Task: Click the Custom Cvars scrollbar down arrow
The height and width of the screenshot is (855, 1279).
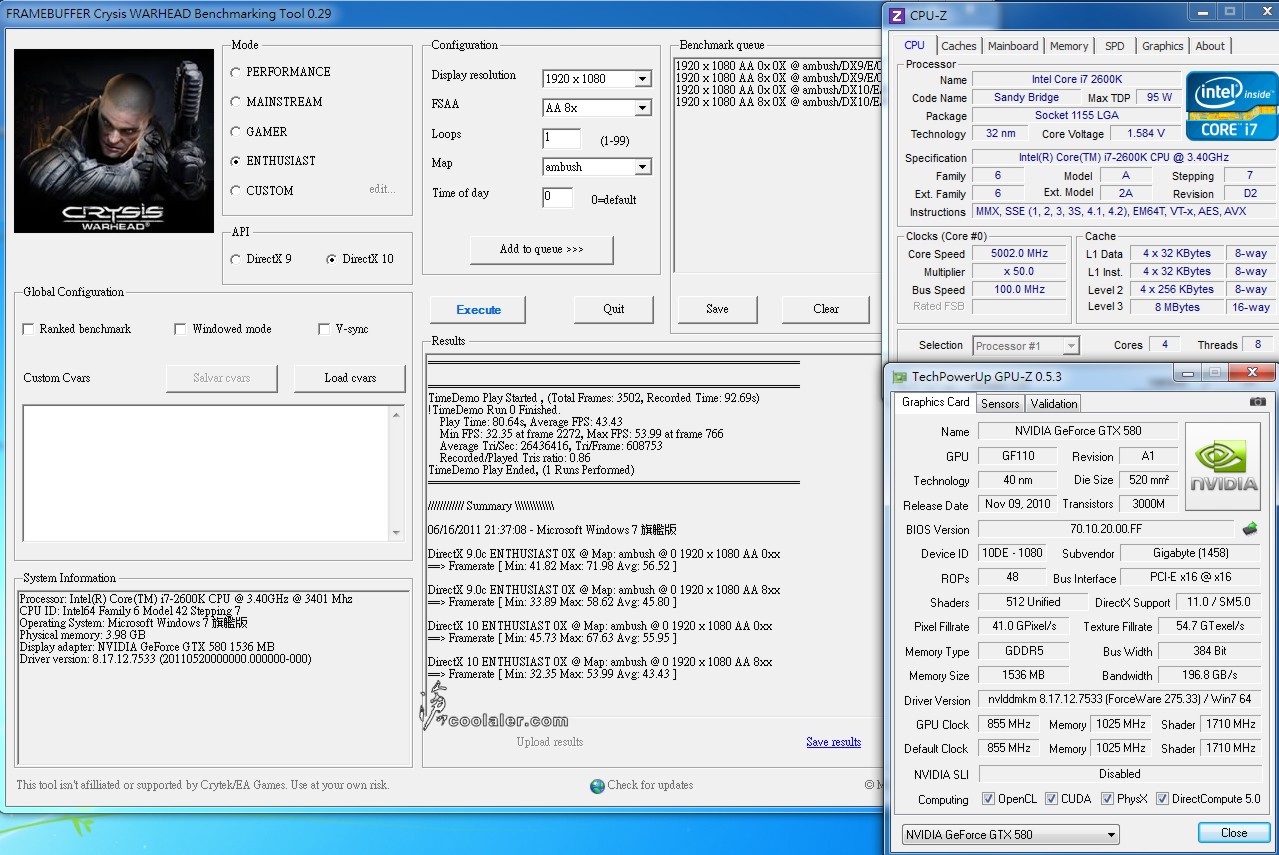Action: tap(396, 533)
